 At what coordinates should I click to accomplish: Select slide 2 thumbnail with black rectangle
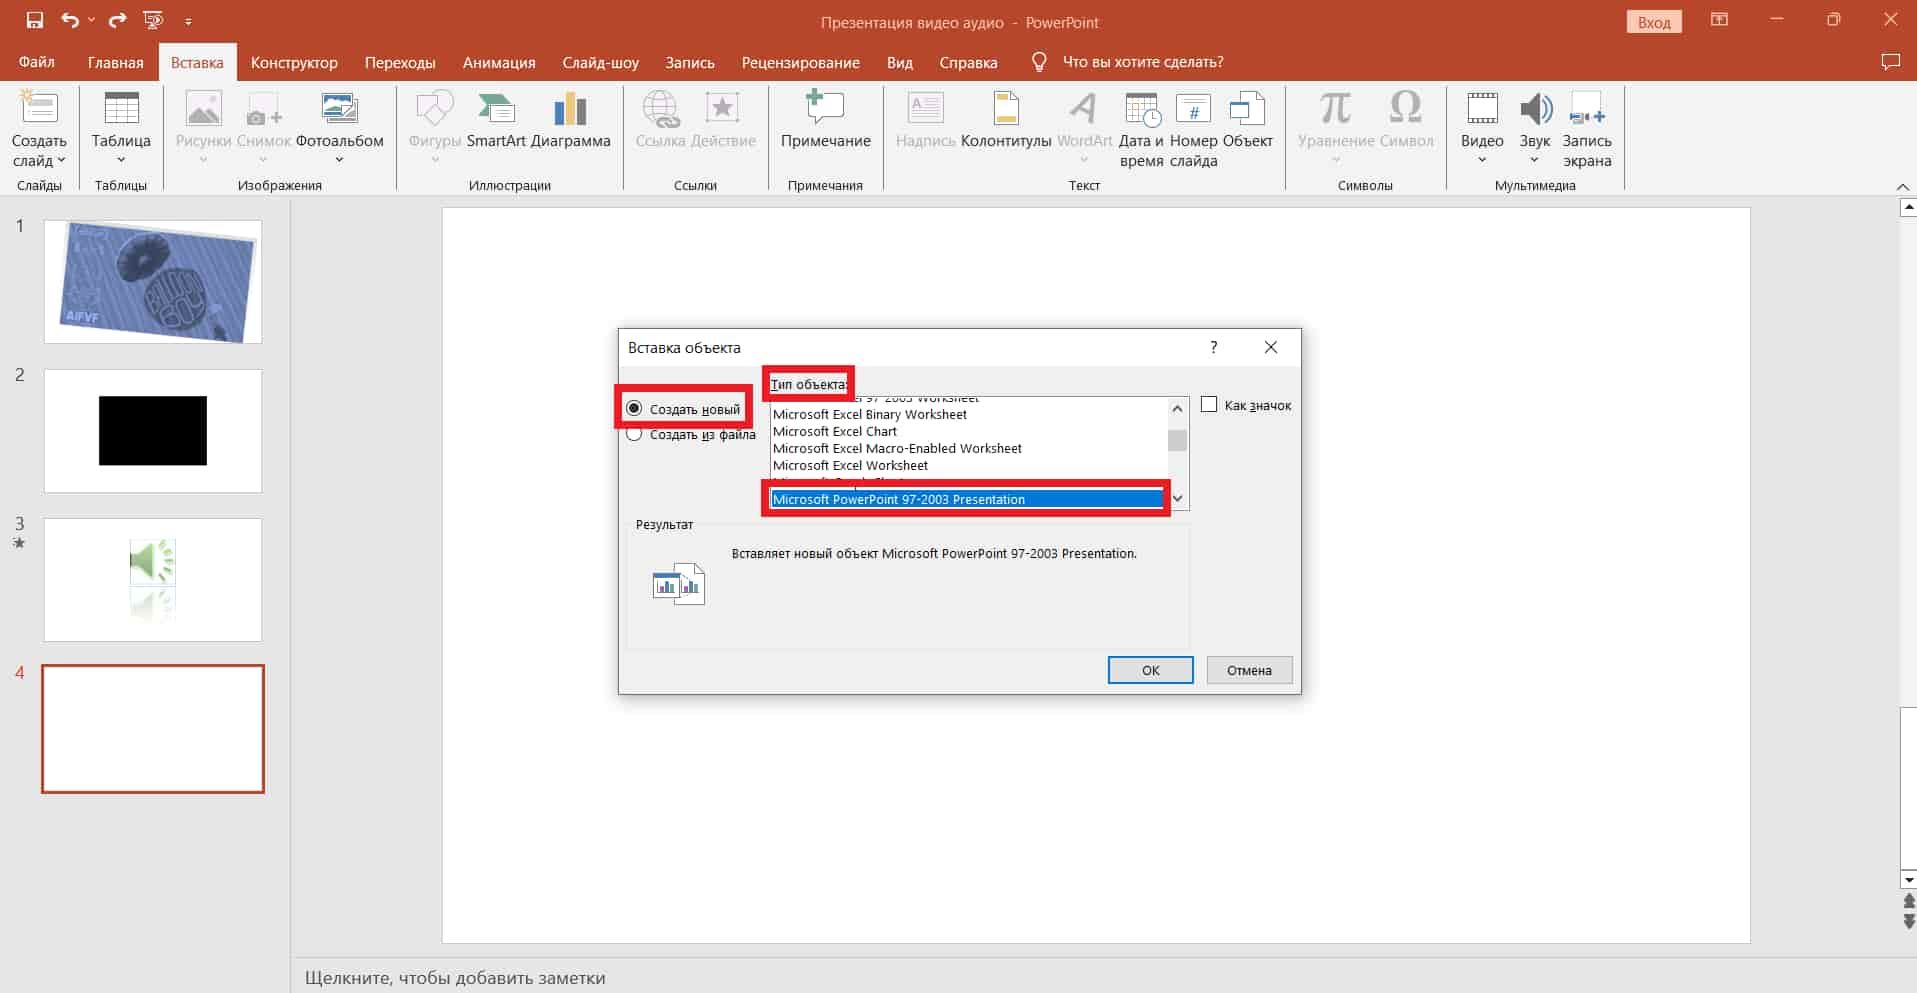click(x=153, y=431)
